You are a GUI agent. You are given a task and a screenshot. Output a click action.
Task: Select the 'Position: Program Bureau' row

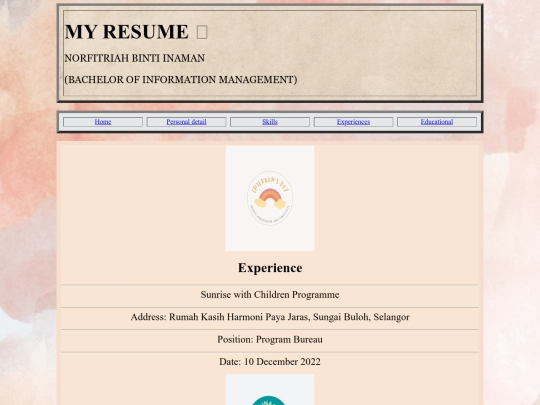[270, 340]
